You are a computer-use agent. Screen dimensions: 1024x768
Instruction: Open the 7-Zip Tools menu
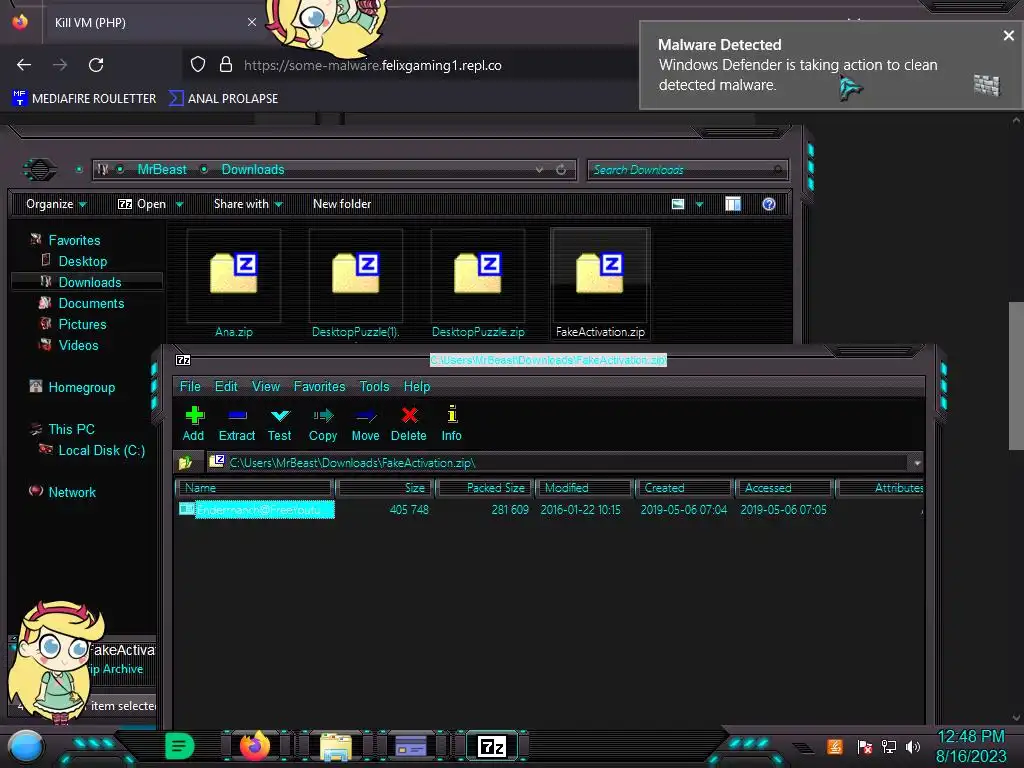374,387
